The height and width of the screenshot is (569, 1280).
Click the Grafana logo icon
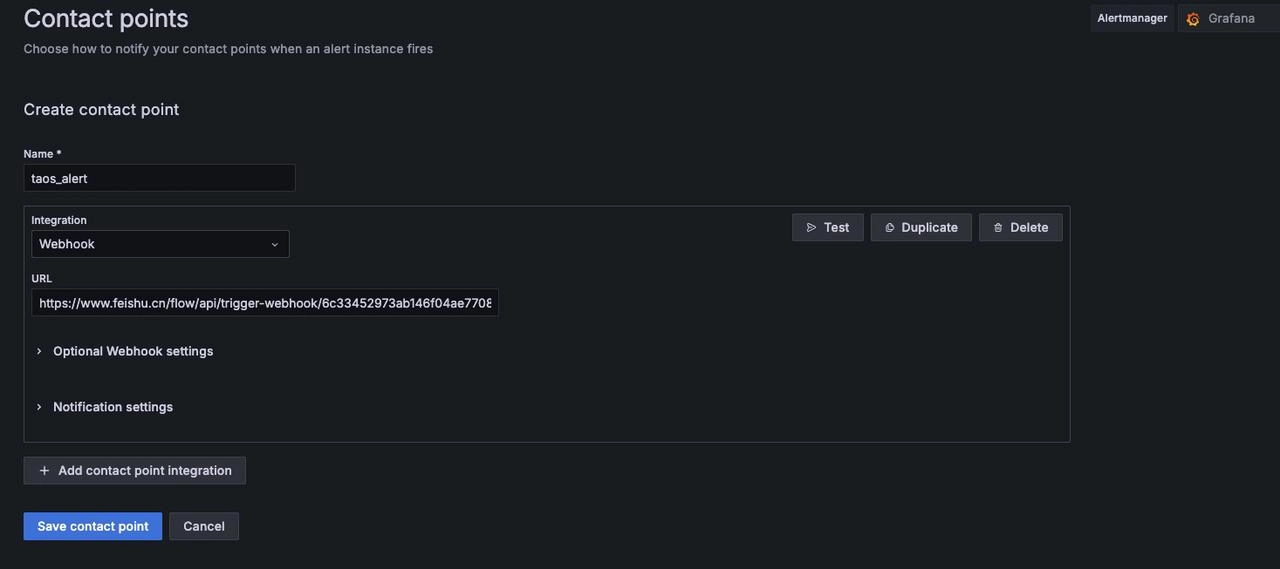pos(1192,19)
